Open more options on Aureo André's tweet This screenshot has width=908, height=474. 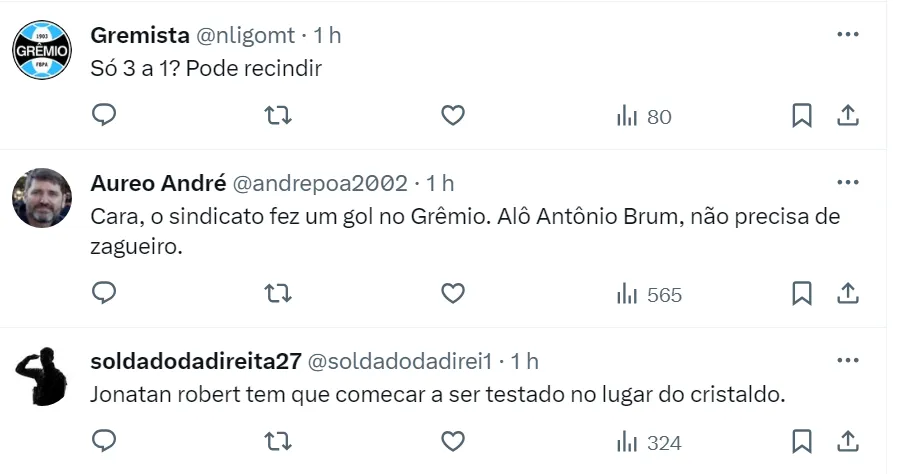[848, 183]
